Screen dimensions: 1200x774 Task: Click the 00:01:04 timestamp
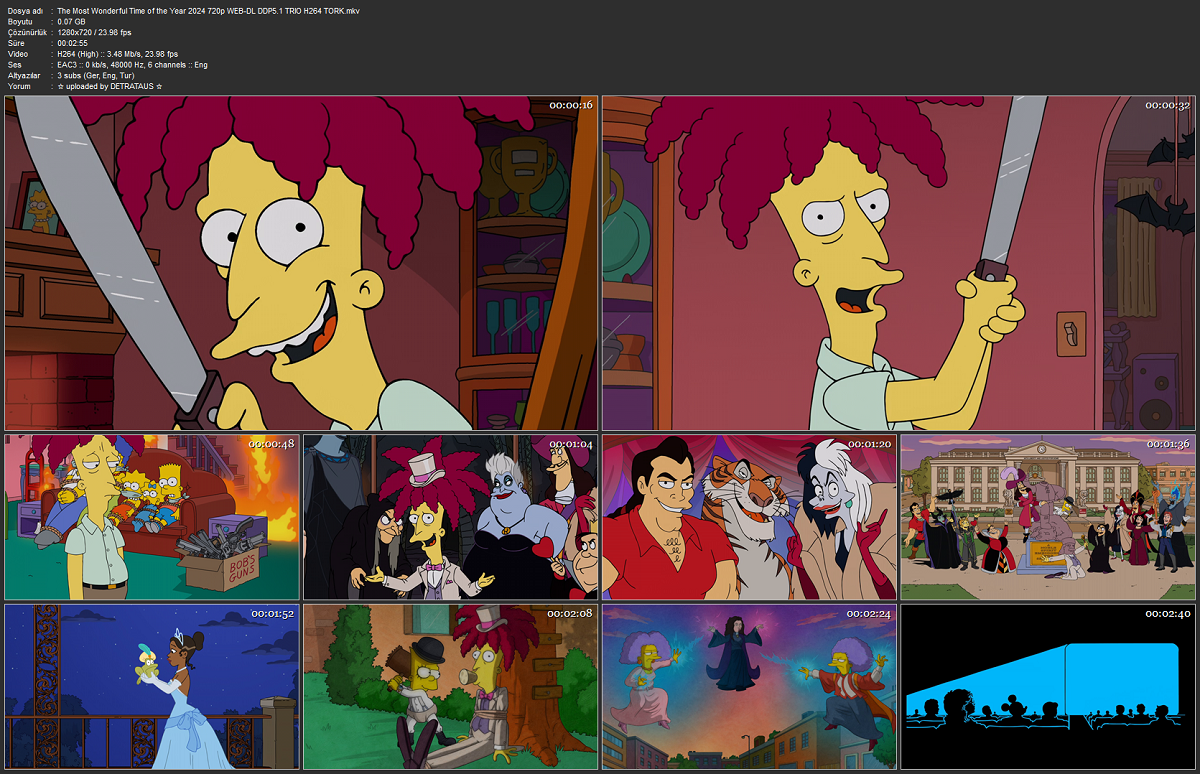click(x=570, y=444)
